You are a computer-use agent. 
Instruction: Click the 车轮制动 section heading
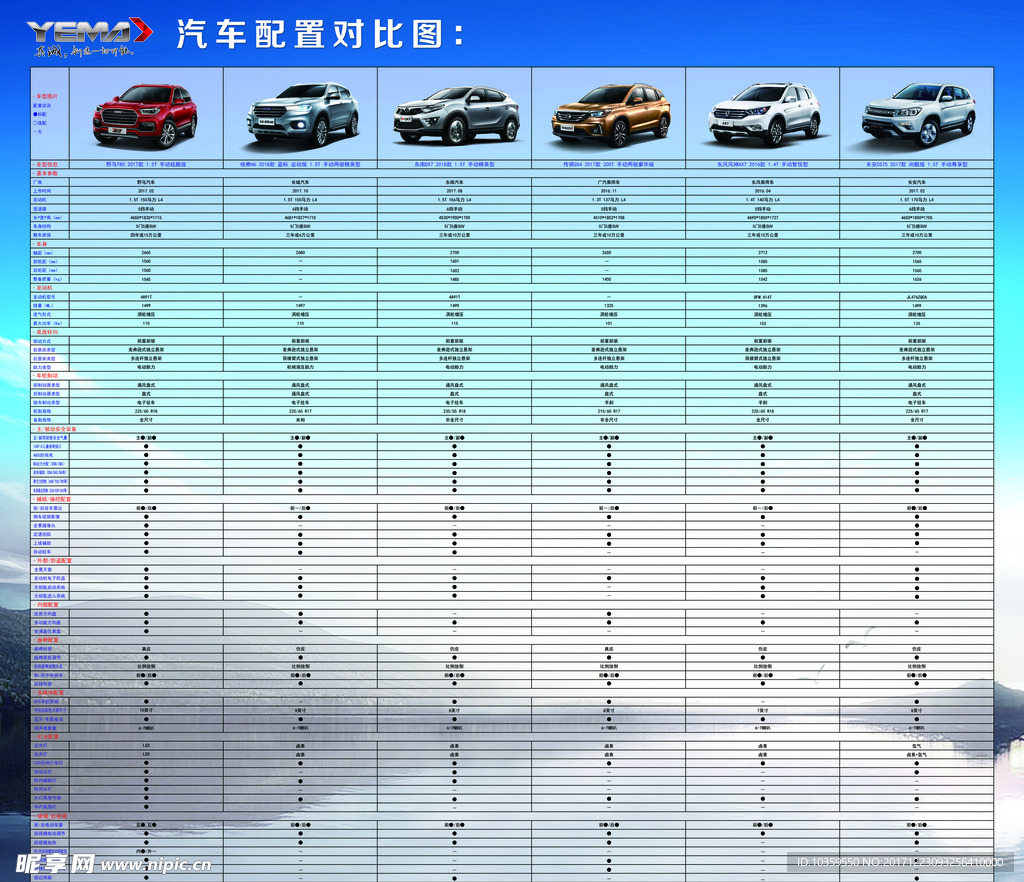(46, 376)
